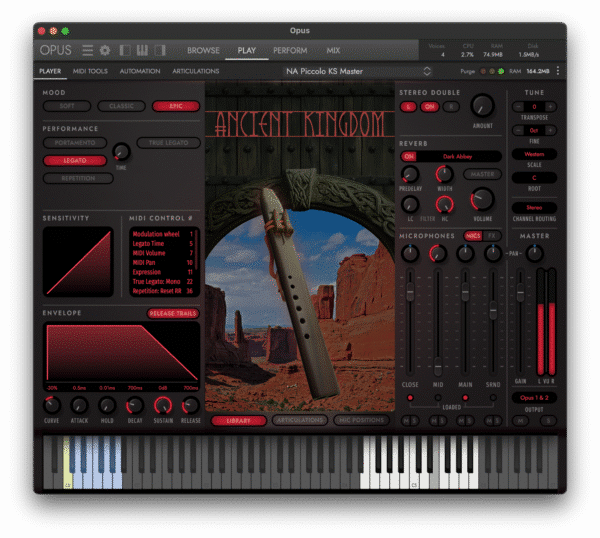Adjust the Stereo Double Amount knob

tap(482, 106)
